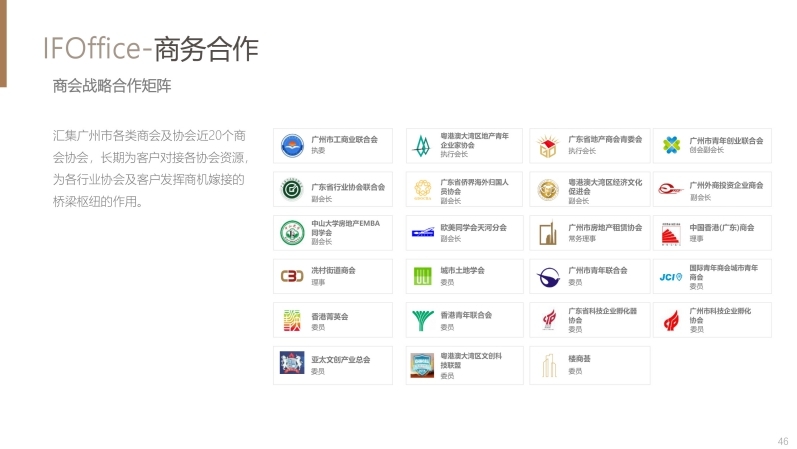Screen dimensions: 797x449
Task: Click the 广州市工商业联合会 logo
Action: [291, 145]
